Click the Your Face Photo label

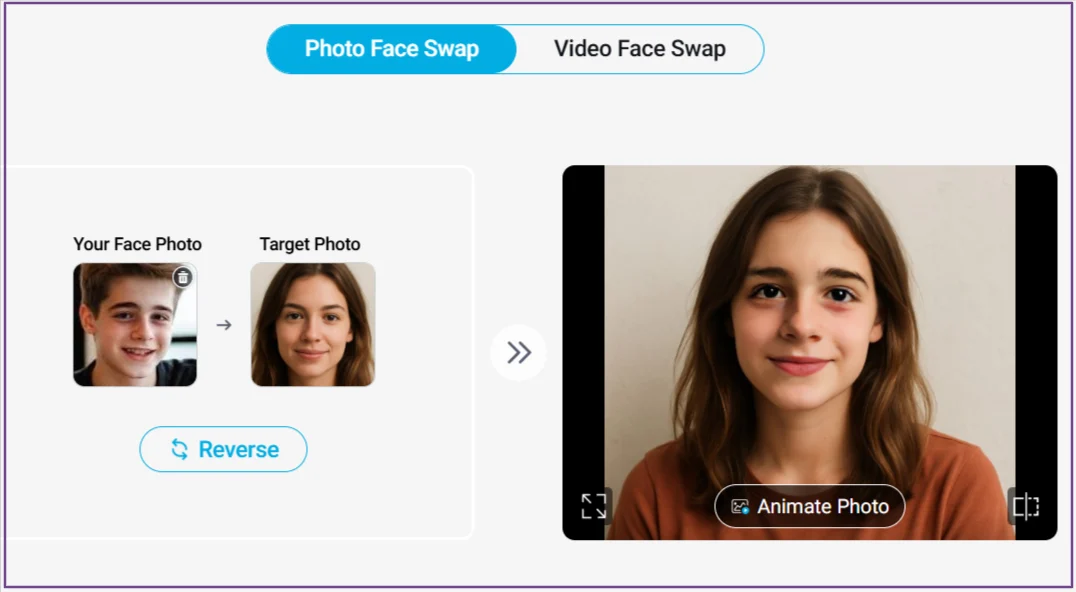pos(137,243)
